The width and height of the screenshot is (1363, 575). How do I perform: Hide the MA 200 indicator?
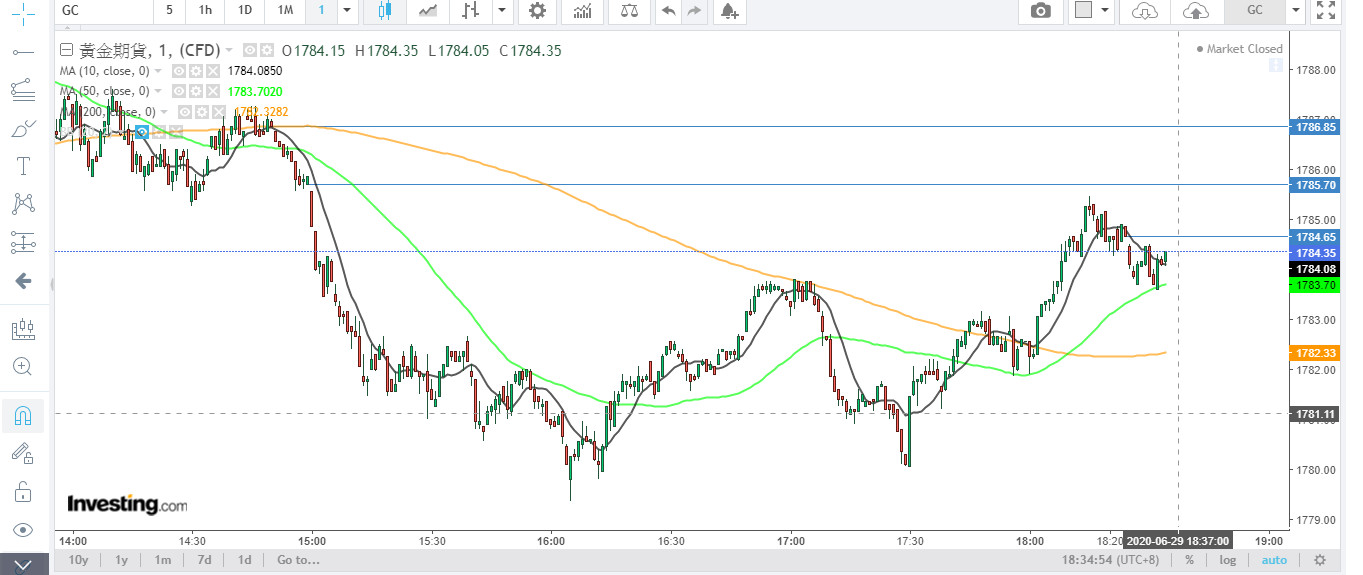coord(185,112)
